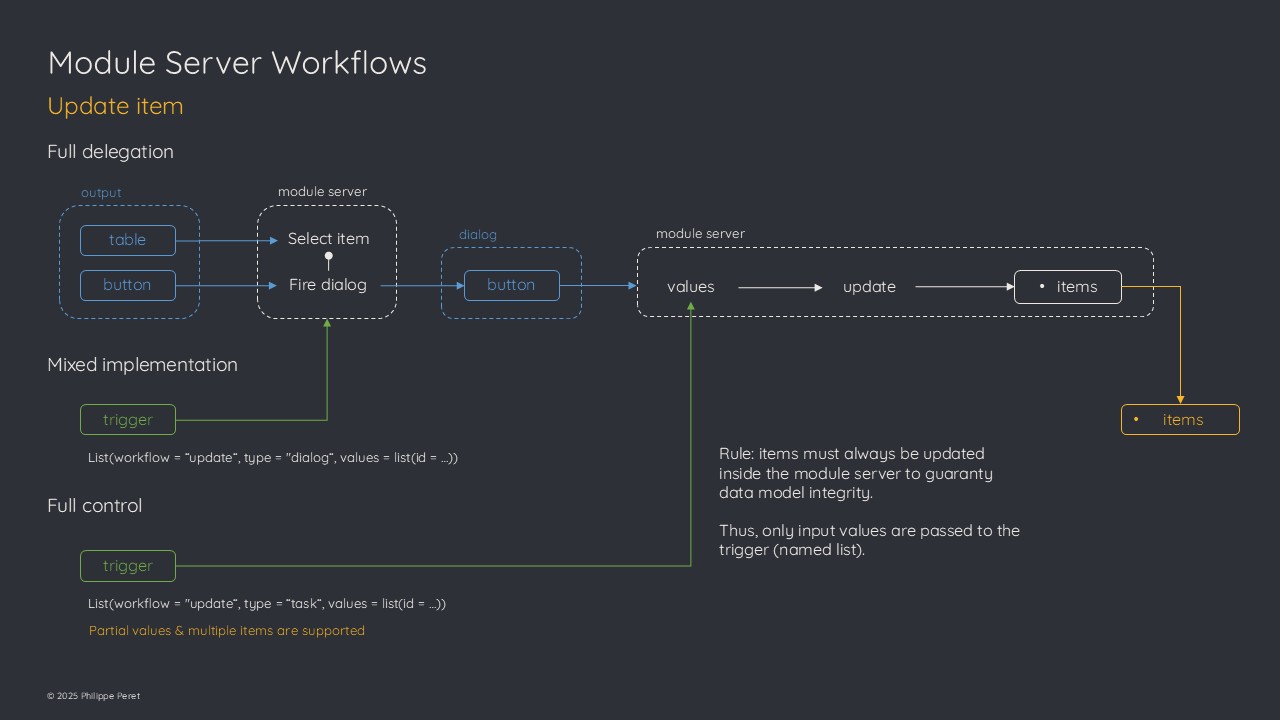Click the List code line with type task
Image resolution: width=1280 pixels, height=720 pixels.
[266, 604]
